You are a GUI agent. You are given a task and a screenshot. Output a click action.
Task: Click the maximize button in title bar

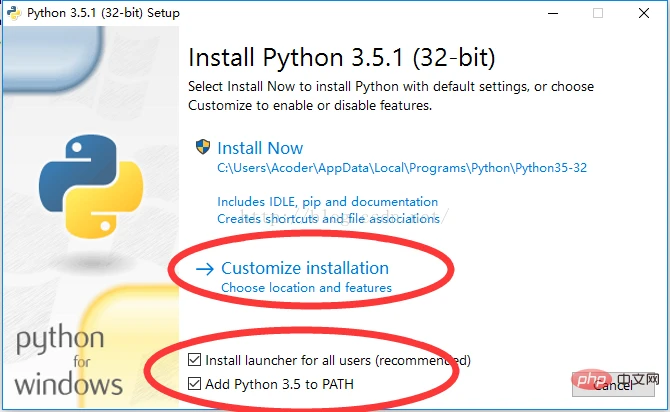point(598,14)
